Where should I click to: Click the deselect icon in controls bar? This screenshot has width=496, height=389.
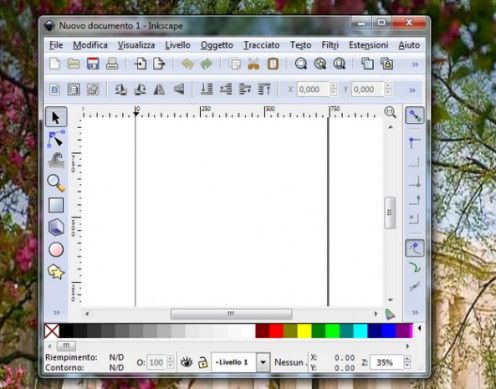[93, 89]
